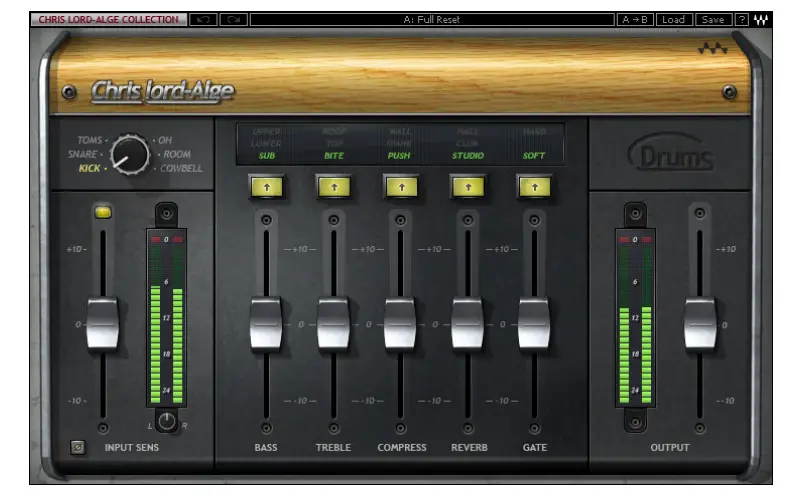Click the PUSH mode label in the display
Image resolution: width=785 pixels, height=501 pixels.
coord(399,156)
